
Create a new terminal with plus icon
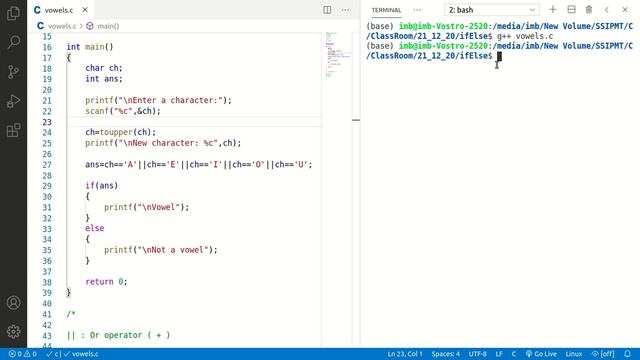(552, 10)
